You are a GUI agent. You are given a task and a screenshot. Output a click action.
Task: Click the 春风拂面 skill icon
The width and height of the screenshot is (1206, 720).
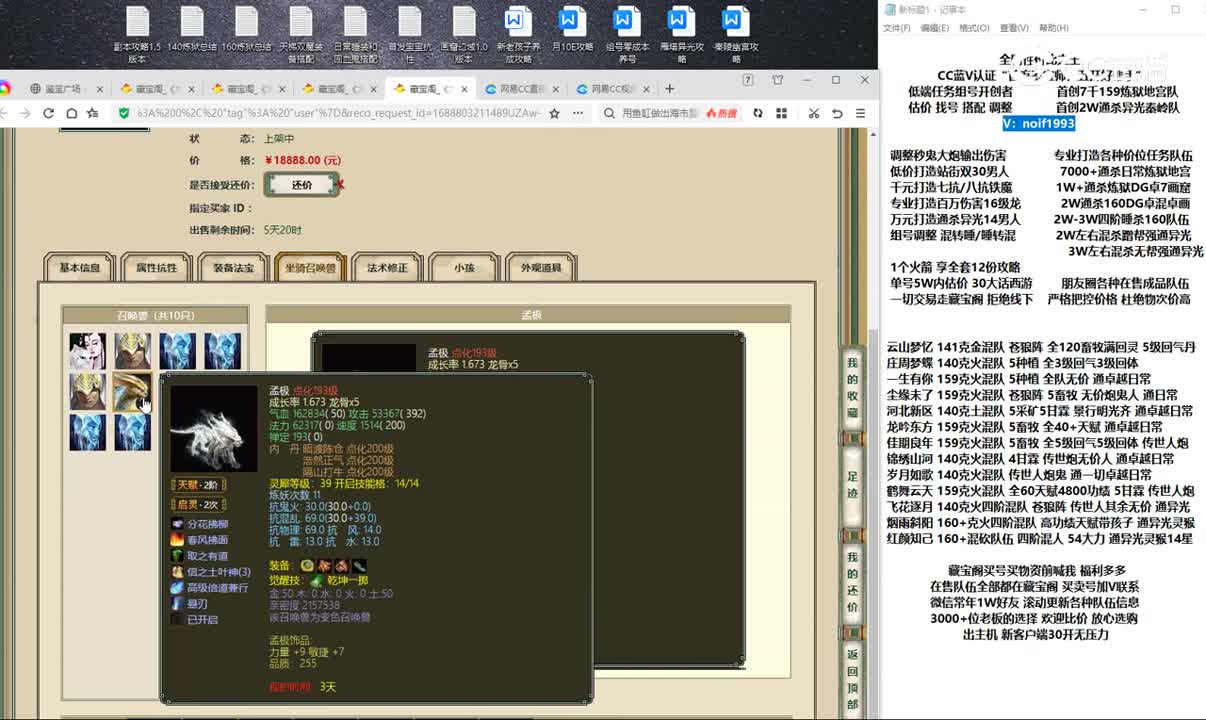coord(177,540)
